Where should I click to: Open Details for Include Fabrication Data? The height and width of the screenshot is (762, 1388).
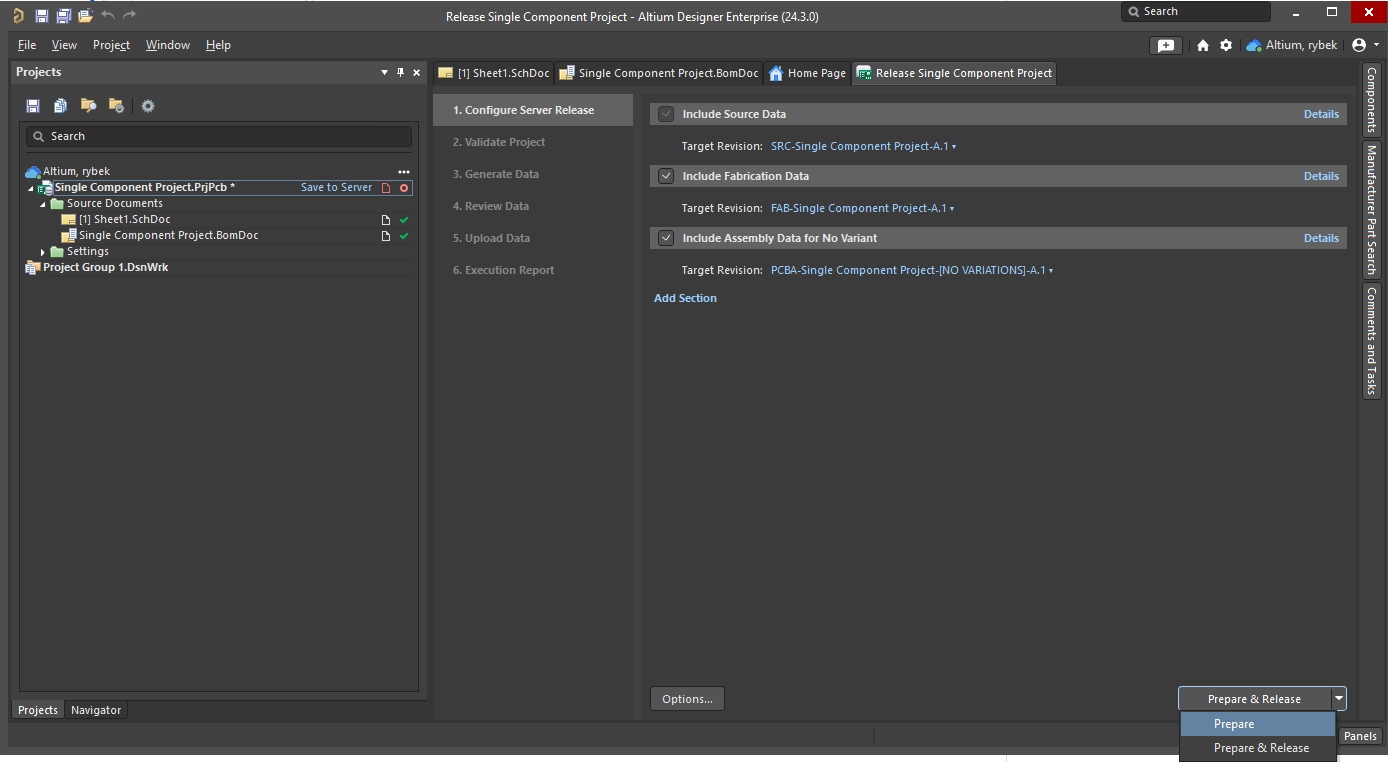(1321, 176)
